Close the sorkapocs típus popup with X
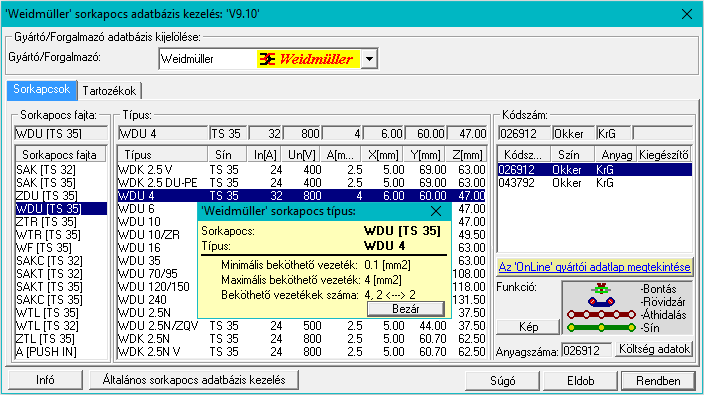This screenshot has width=704, height=395. point(436,211)
